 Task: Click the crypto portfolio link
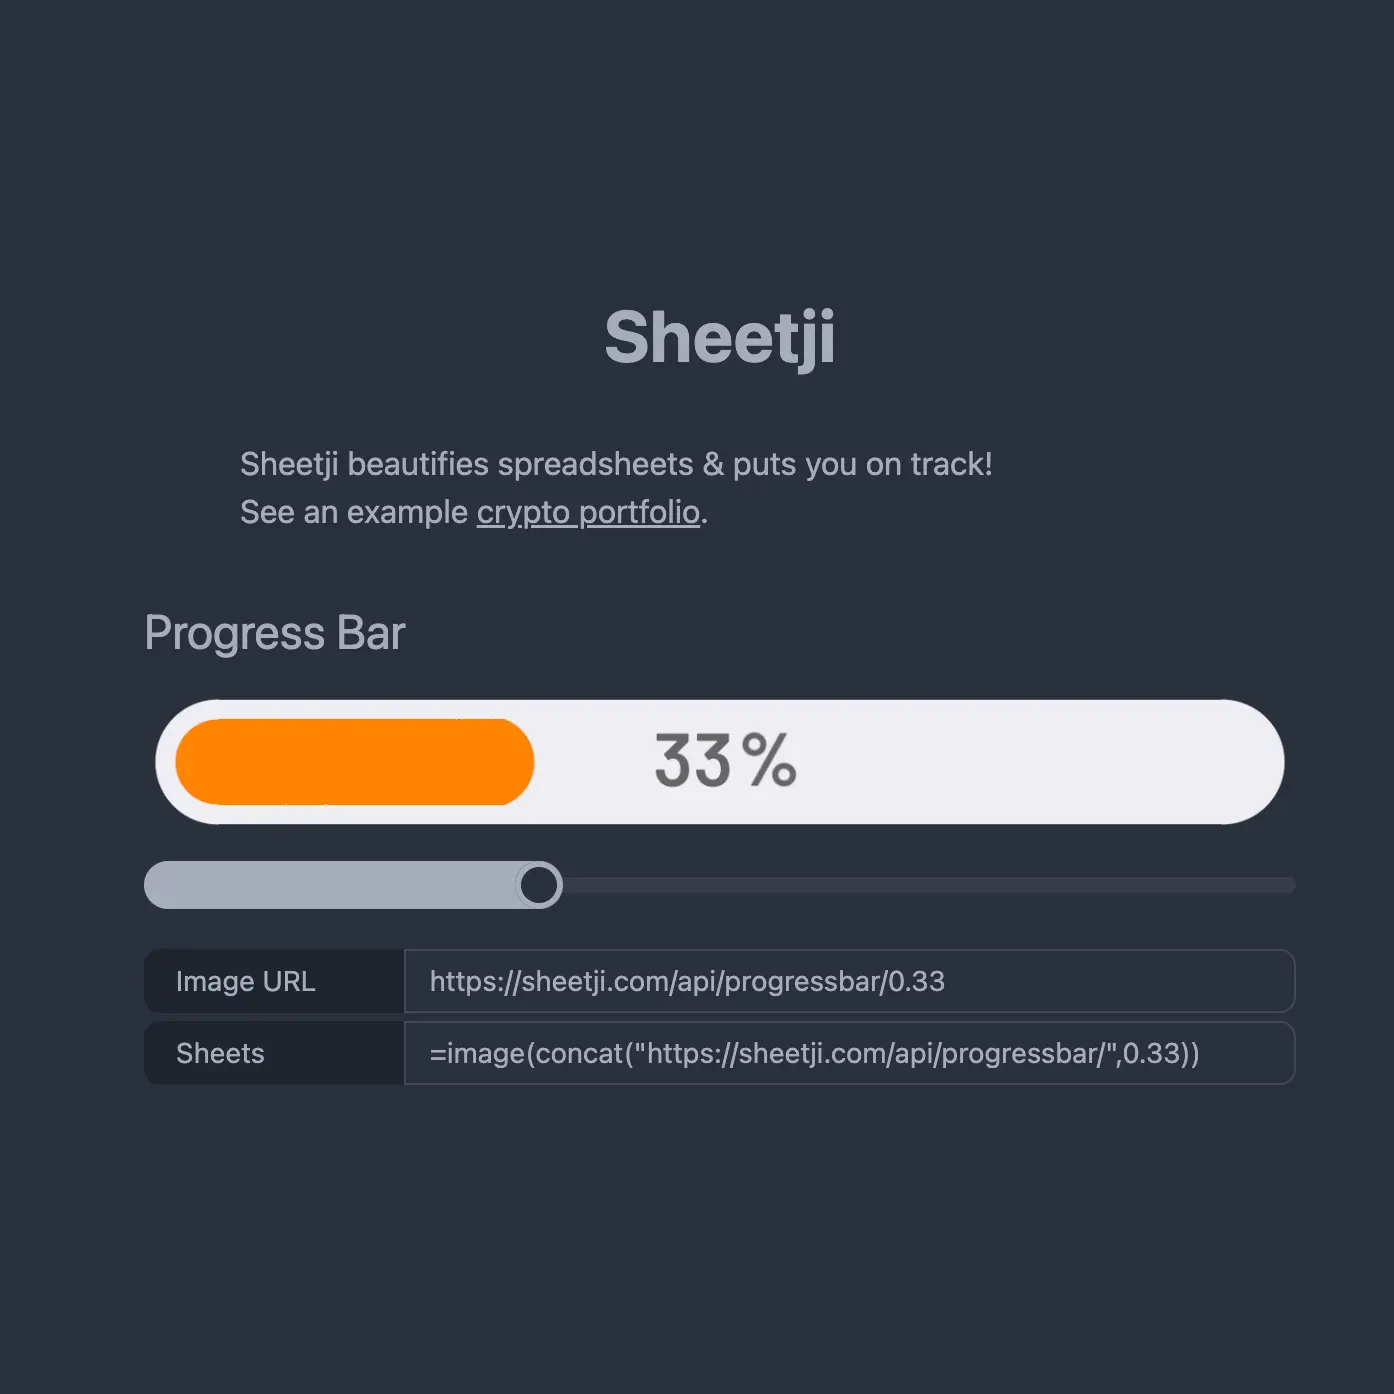click(x=588, y=511)
